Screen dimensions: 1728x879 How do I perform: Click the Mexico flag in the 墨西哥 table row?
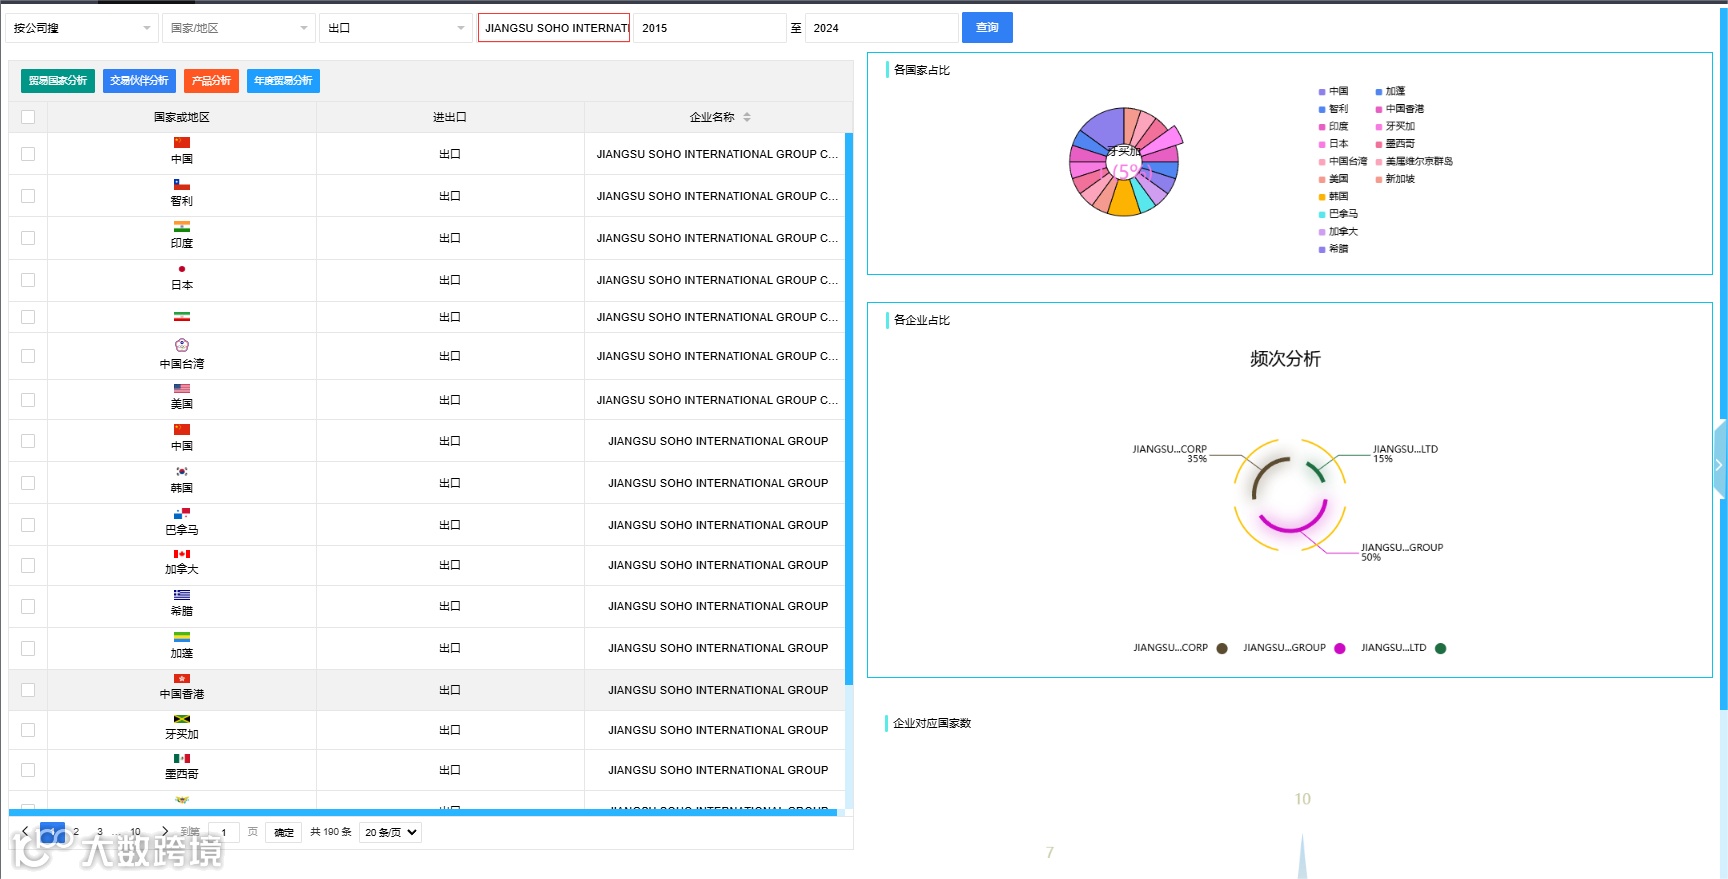coord(181,759)
